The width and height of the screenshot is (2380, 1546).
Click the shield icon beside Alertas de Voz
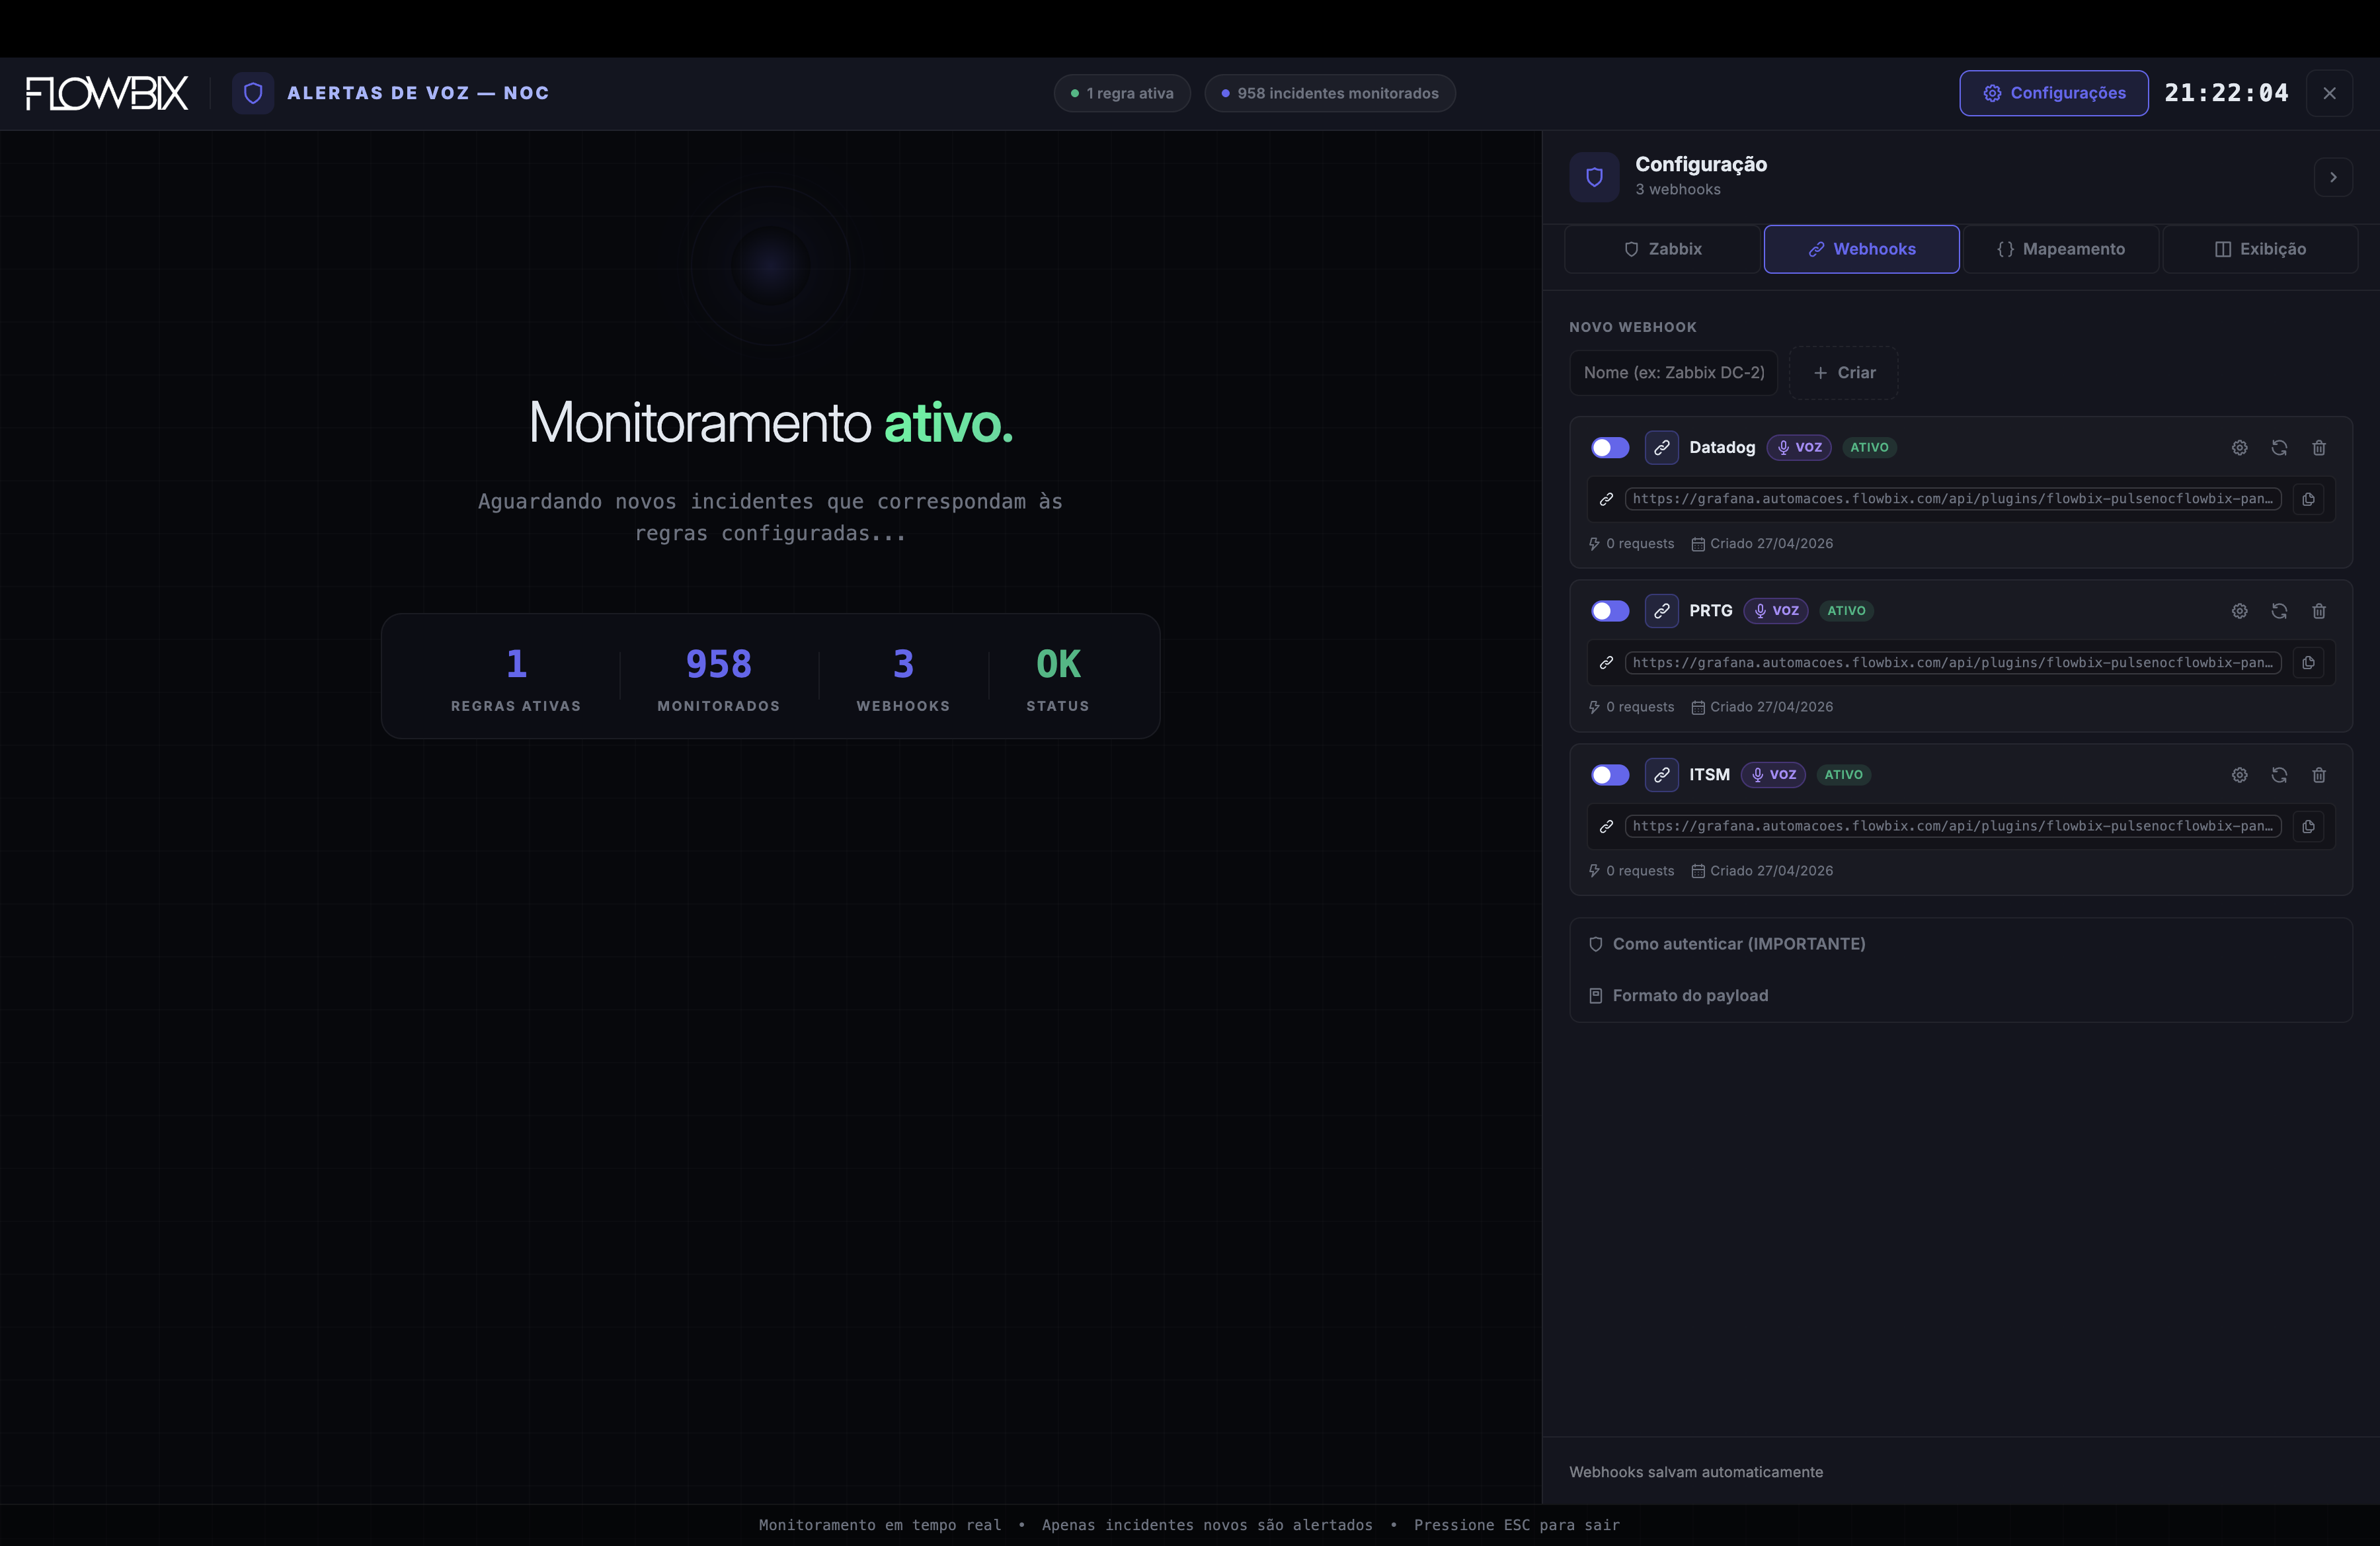pyautogui.click(x=253, y=93)
